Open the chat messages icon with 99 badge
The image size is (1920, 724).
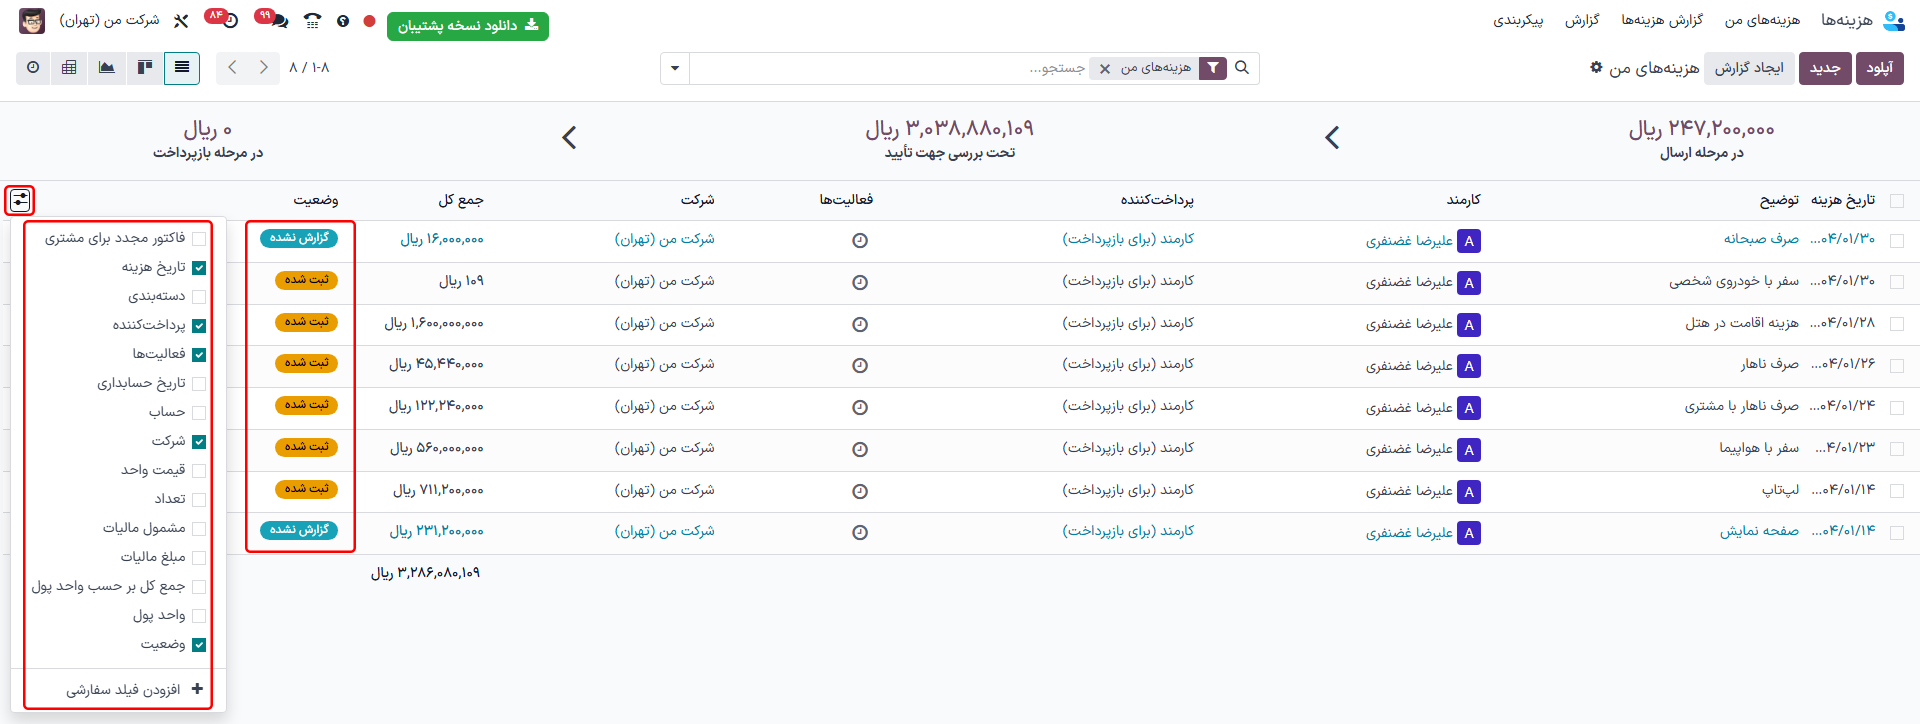tap(277, 21)
